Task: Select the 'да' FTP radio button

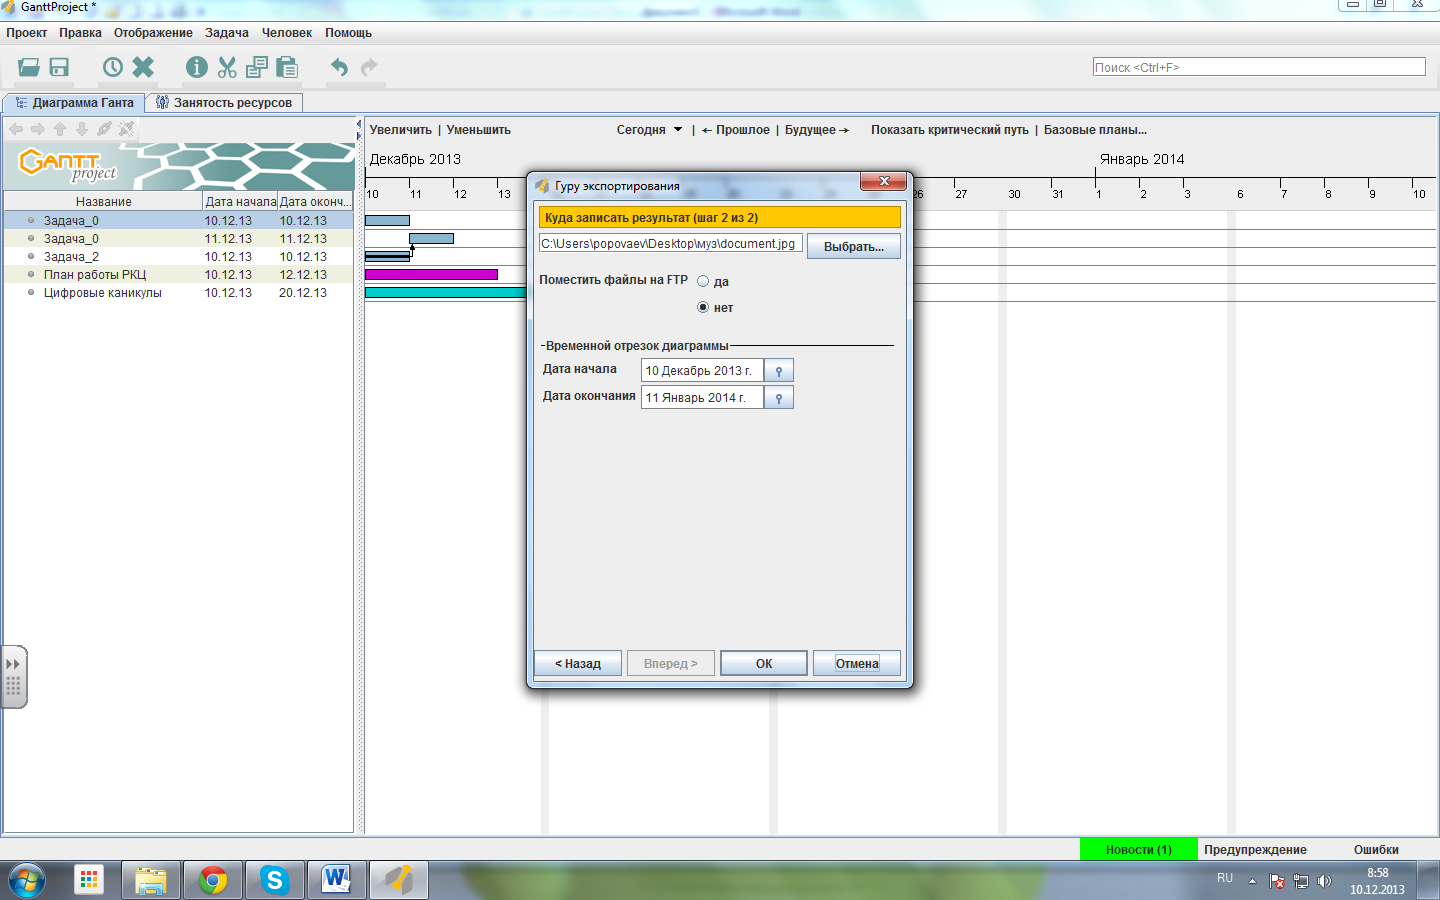Action: [703, 281]
